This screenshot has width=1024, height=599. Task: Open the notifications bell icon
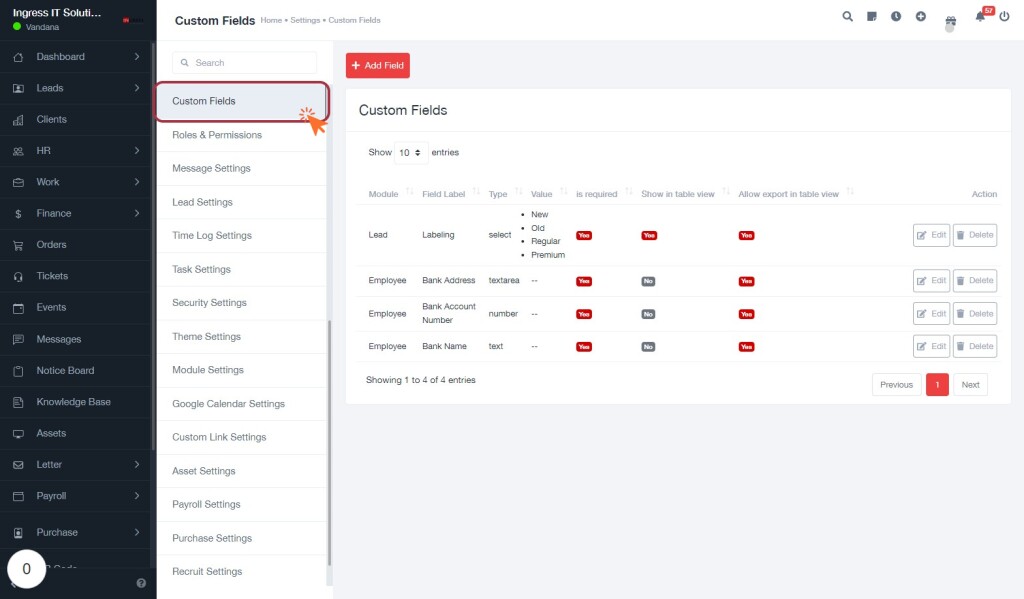(x=980, y=17)
